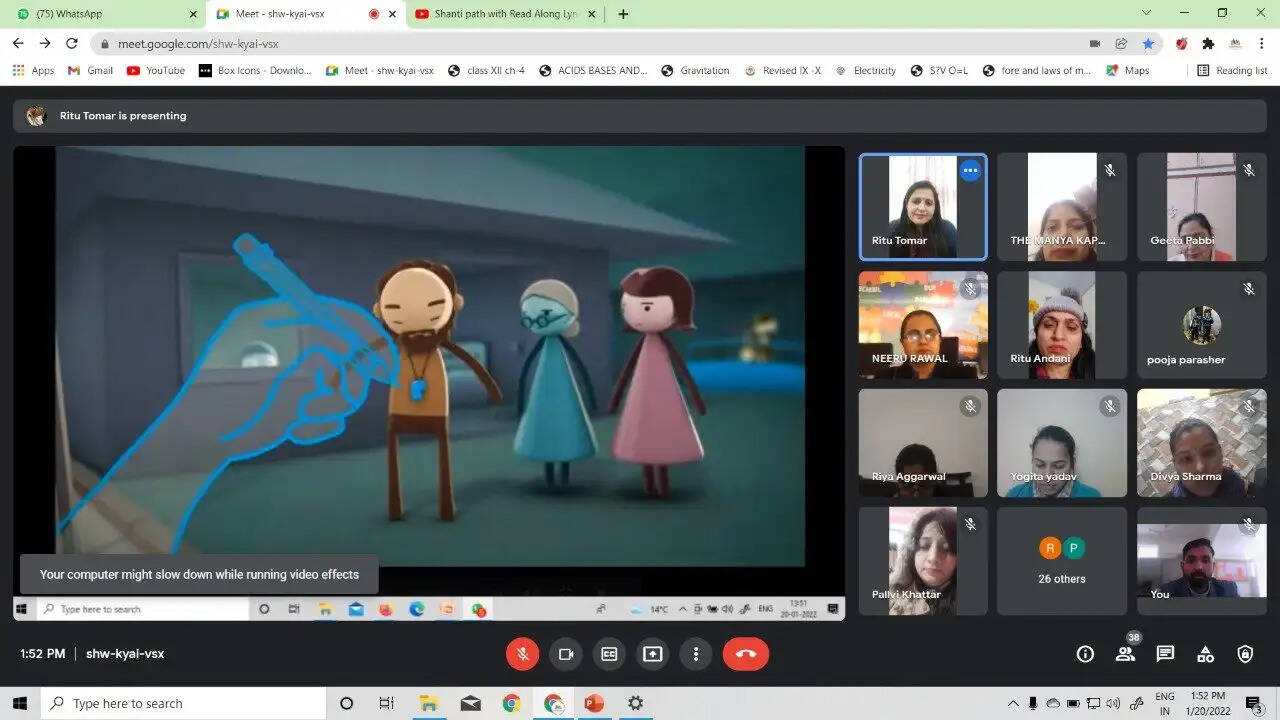This screenshot has height=720, width=1280.
Task: Open the Electricity bookmark
Action: [865, 71]
